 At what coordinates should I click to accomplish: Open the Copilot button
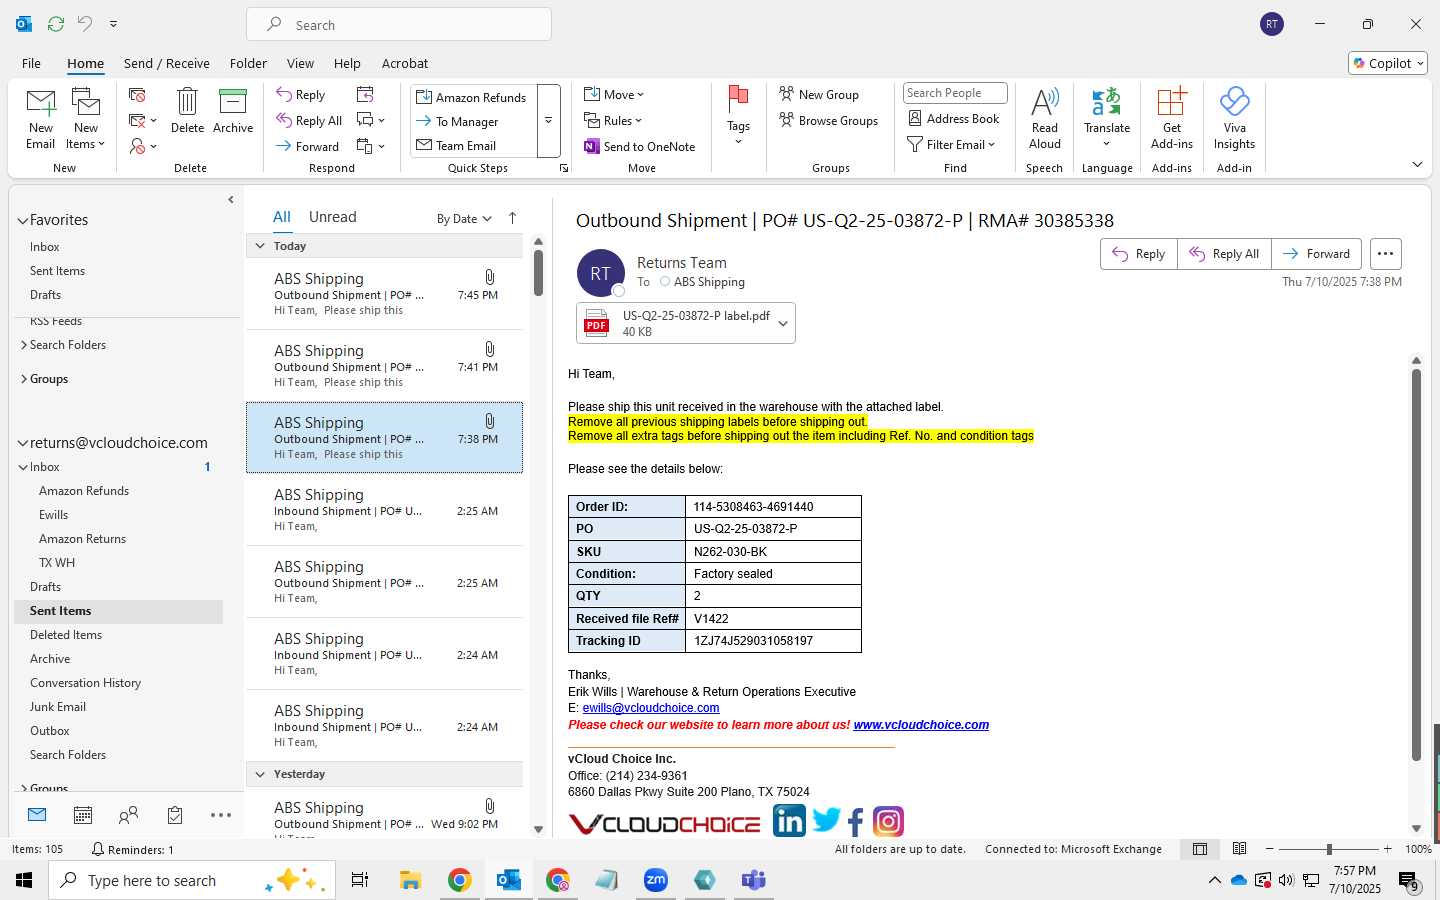pos(1388,63)
